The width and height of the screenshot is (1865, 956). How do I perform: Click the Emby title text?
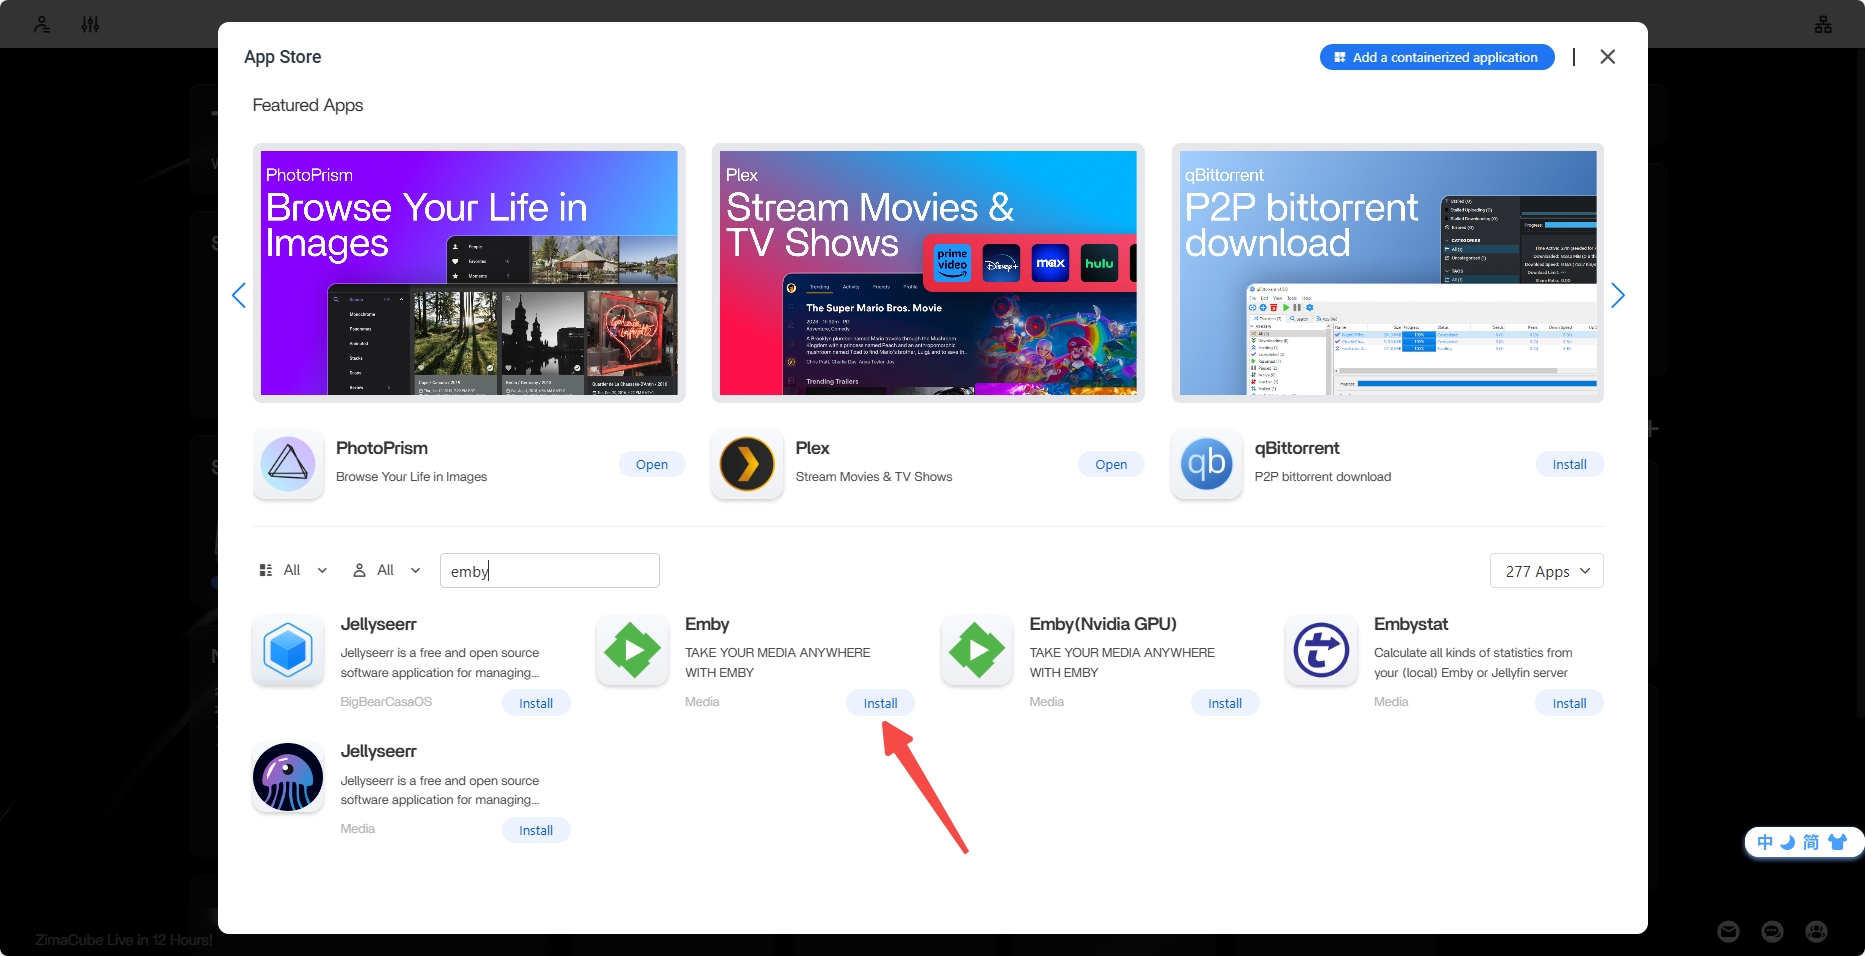tap(707, 624)
